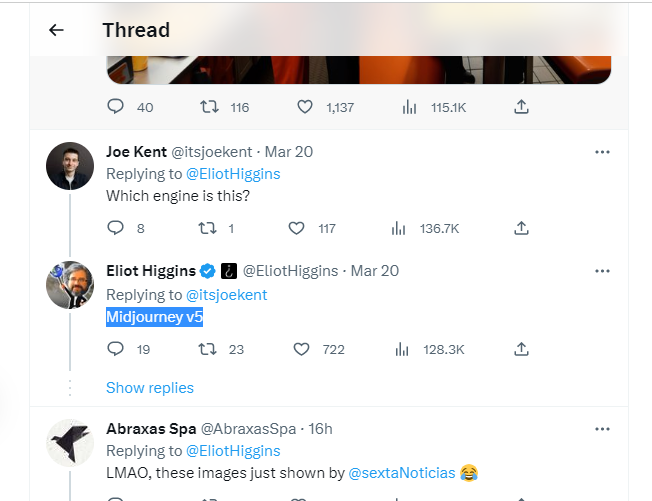Open more options on Eliot Higgins' tweet

click(x=602, y=271)
